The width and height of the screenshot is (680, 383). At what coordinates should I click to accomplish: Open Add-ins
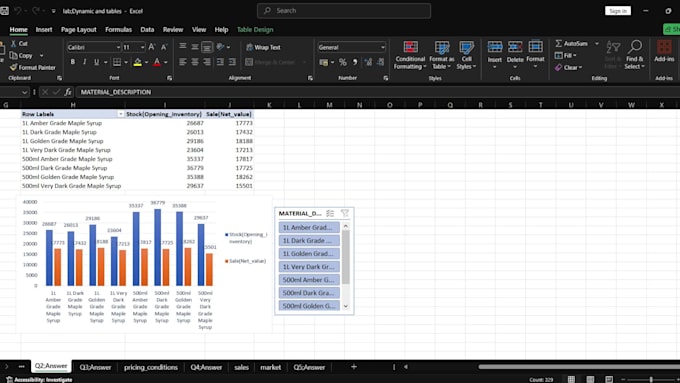click(x=664, y=51)
